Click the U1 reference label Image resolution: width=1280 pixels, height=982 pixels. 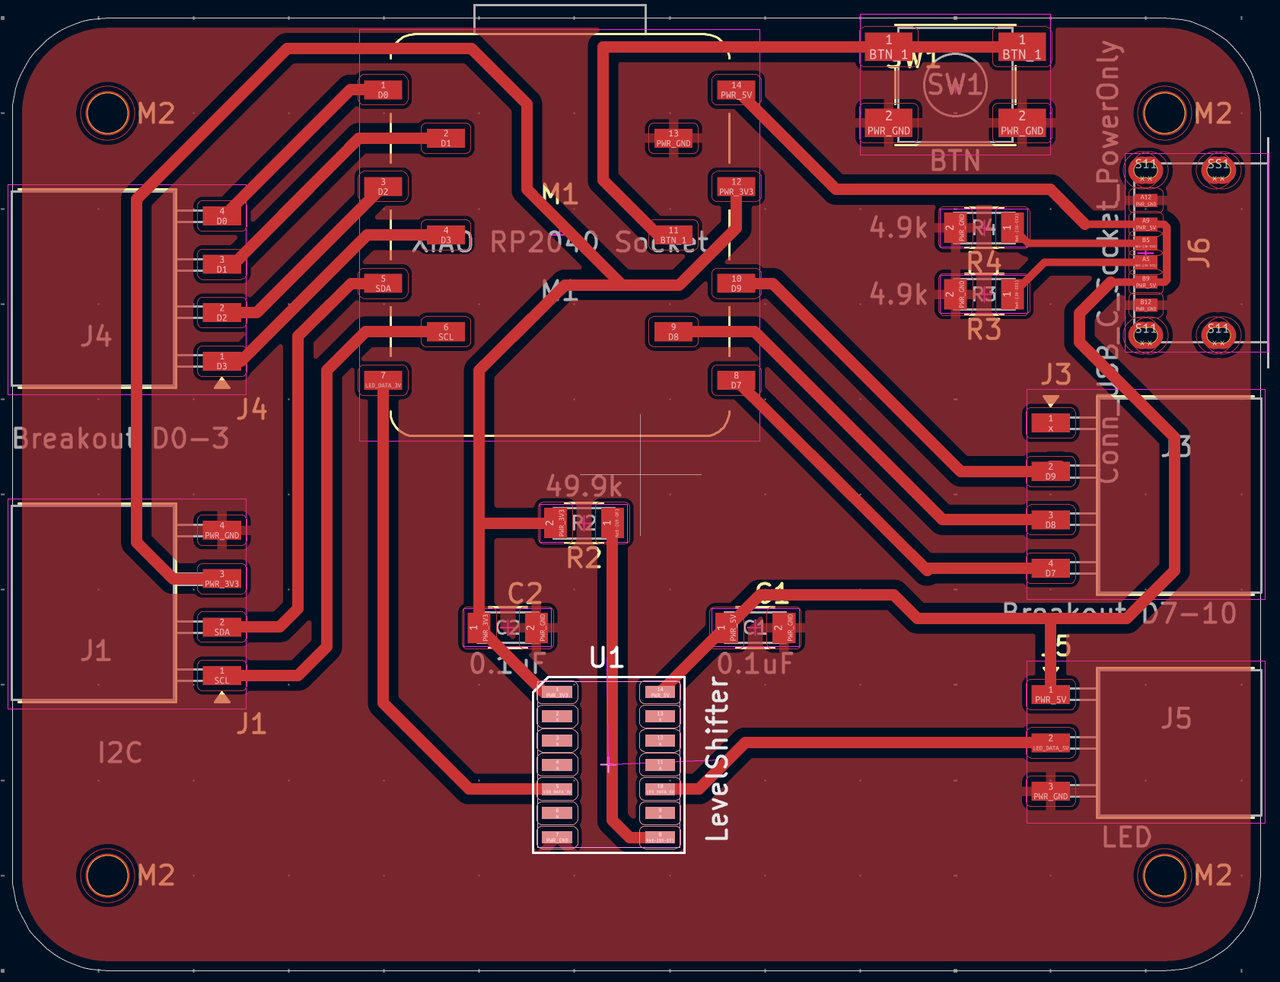606,657
